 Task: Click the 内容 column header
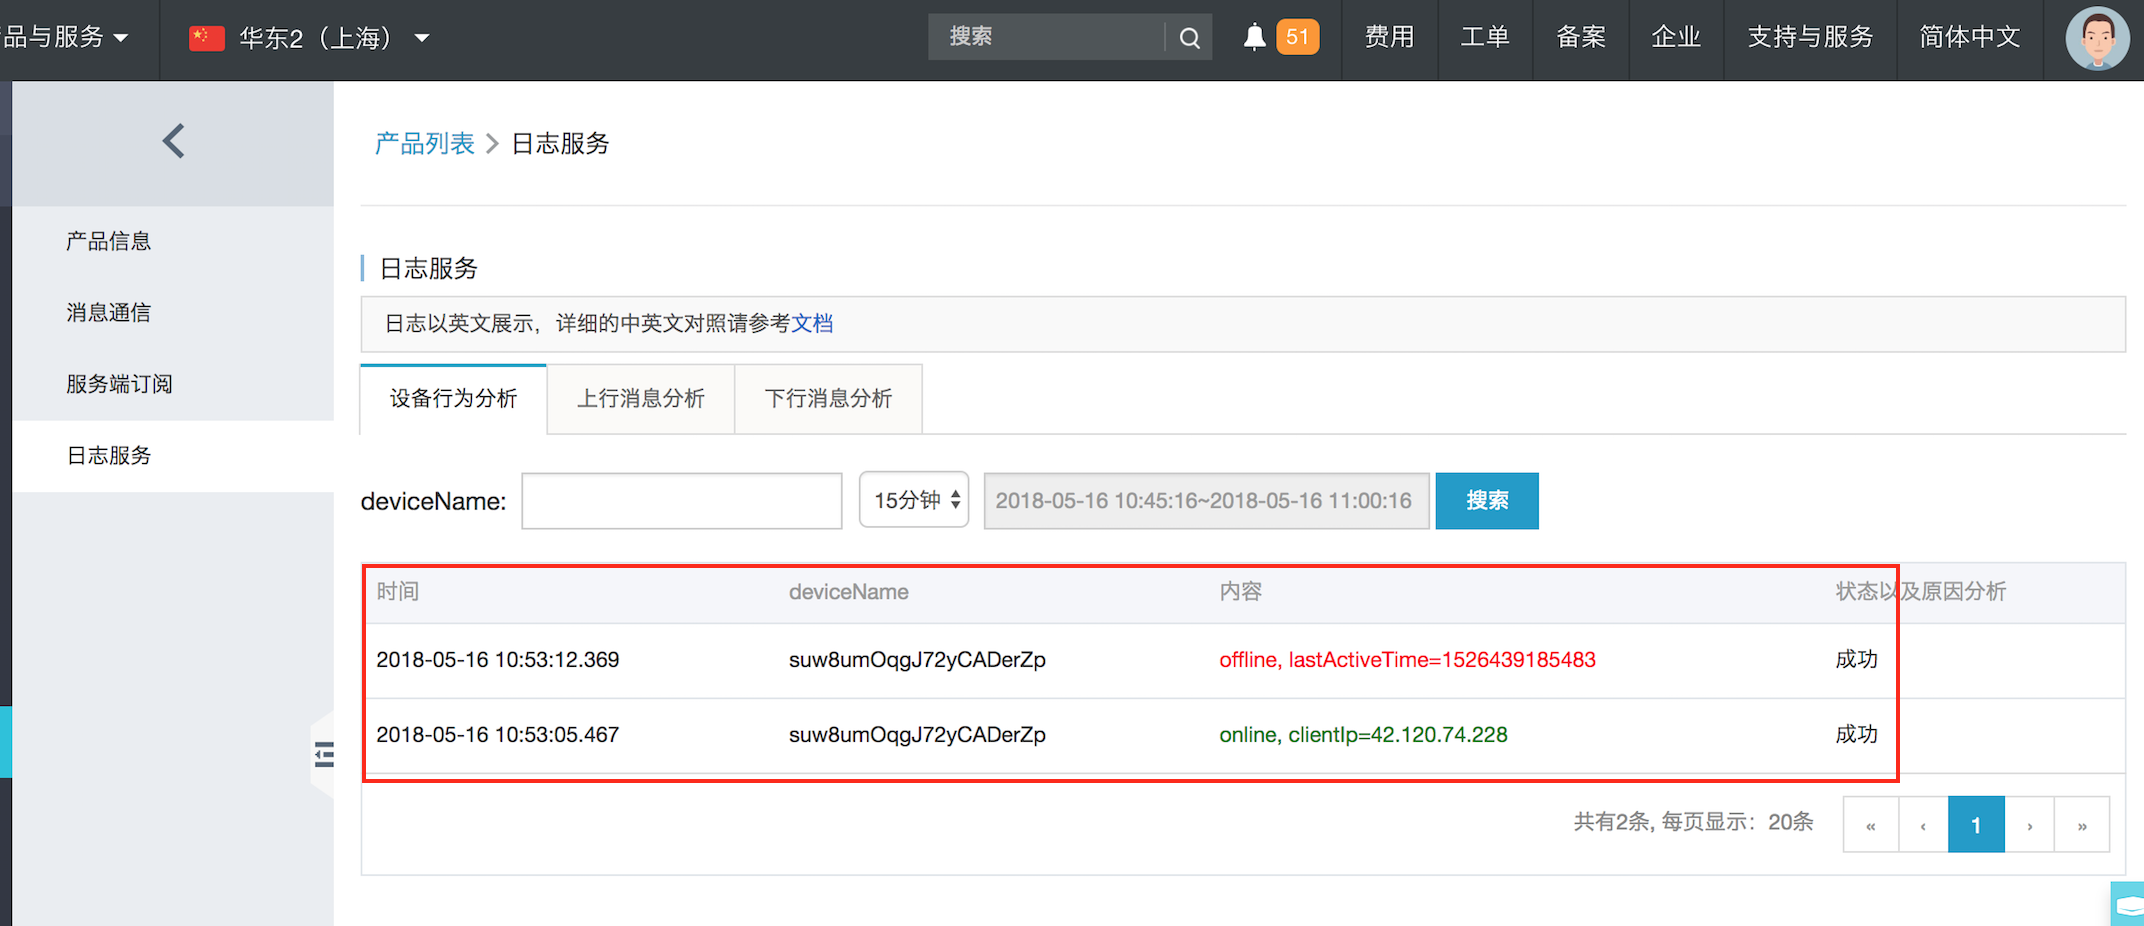[1241, 592]
